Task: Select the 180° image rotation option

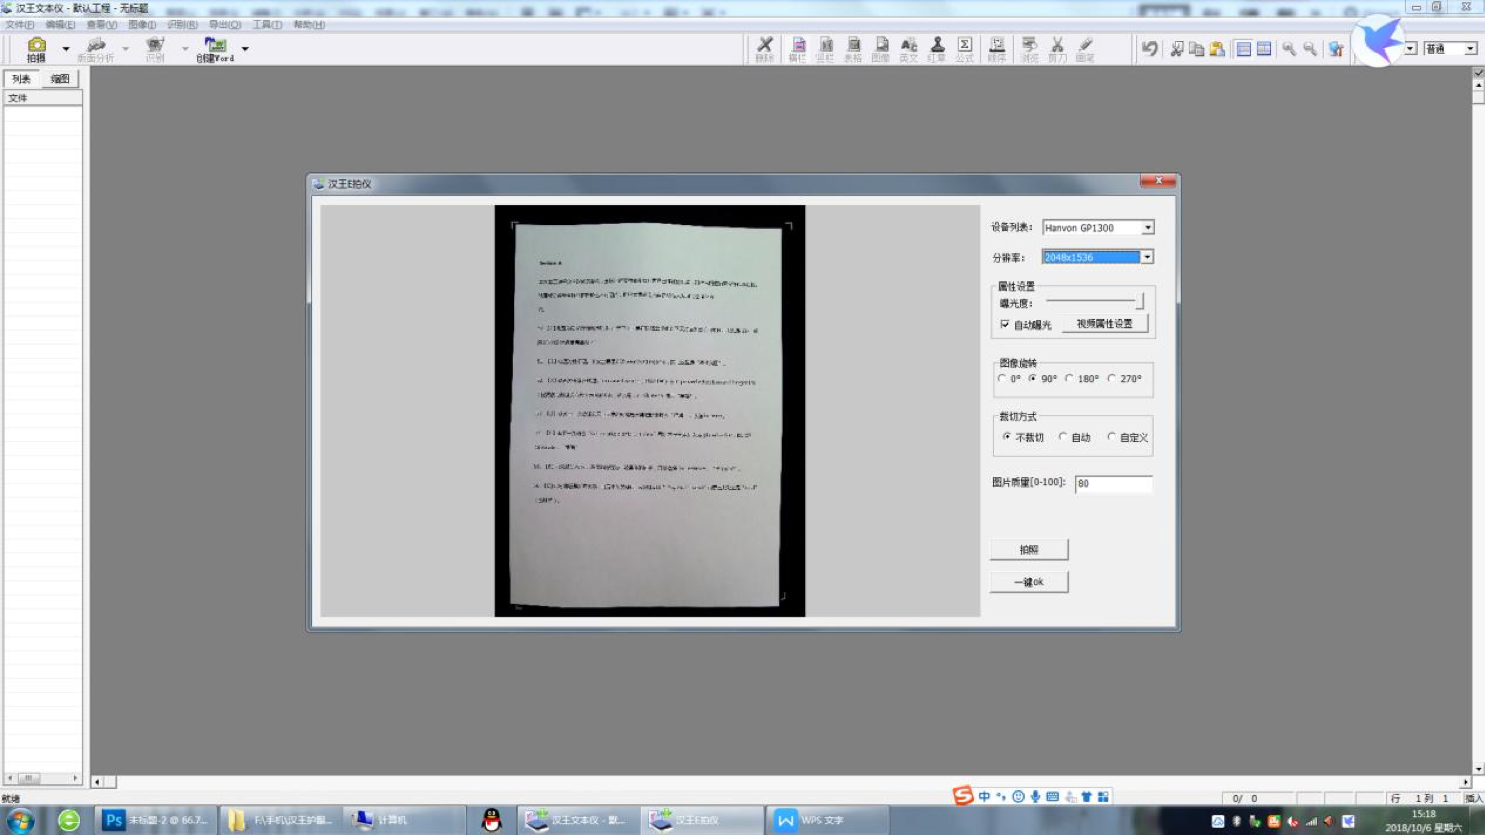Action: [x=1069, y=379]
